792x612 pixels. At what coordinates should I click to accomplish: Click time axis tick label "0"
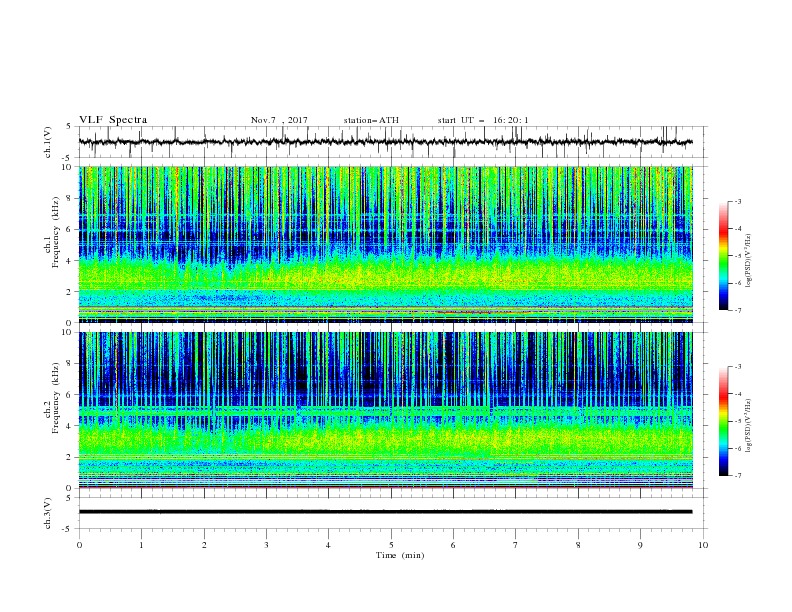coord(79,545)
